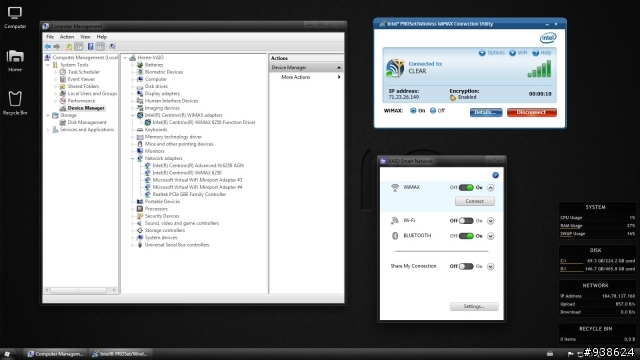Click the Help icon in Computer Management toolbar
The image size is (640, 360).
point(91,47)
